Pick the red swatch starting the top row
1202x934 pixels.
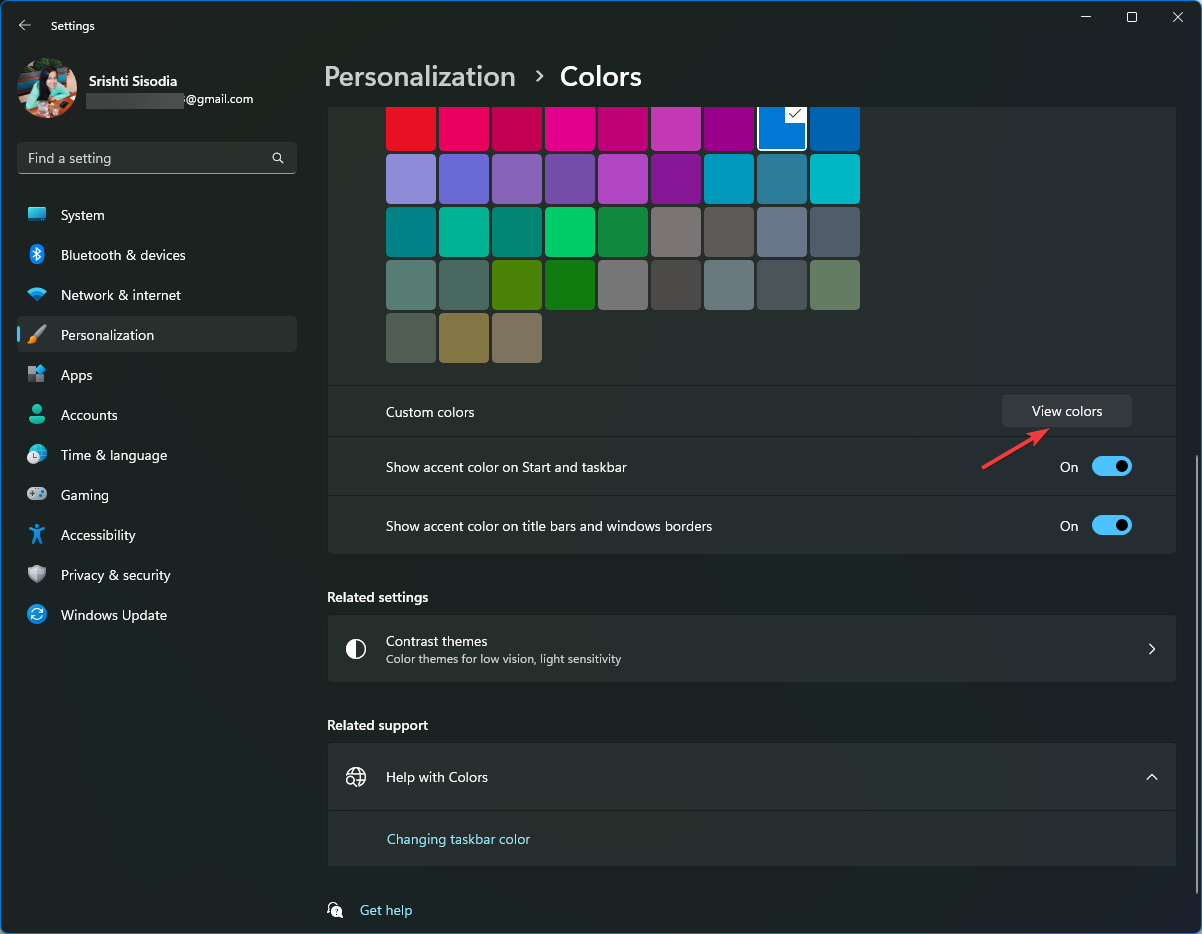pos(411,128)
